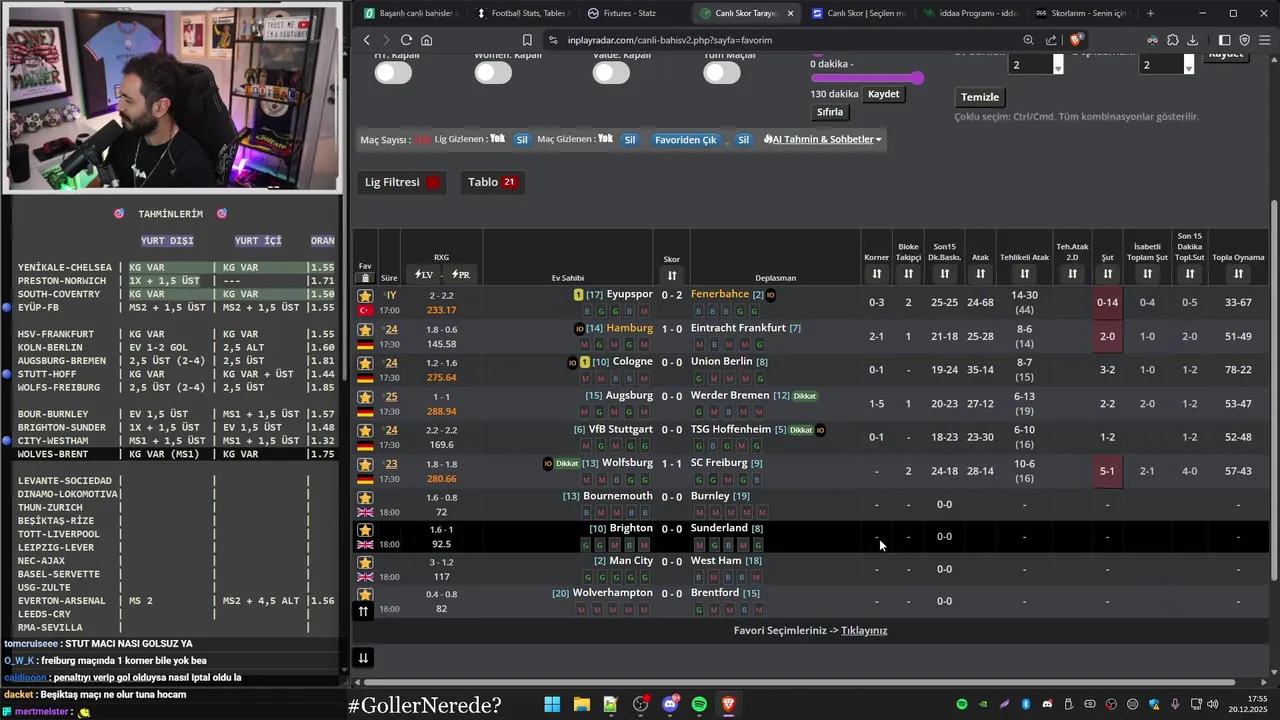Open the browser hamburger menu
This screenshot has height=720, width=1280.
pos(1265,40)
